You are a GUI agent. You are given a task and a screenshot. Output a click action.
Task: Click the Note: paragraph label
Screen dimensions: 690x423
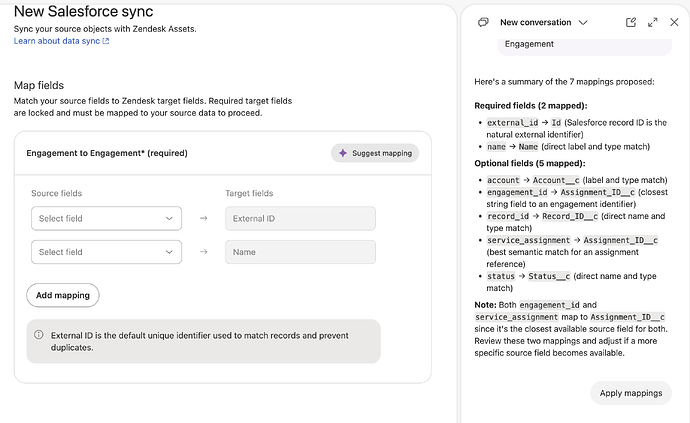[x=485, y=305]
